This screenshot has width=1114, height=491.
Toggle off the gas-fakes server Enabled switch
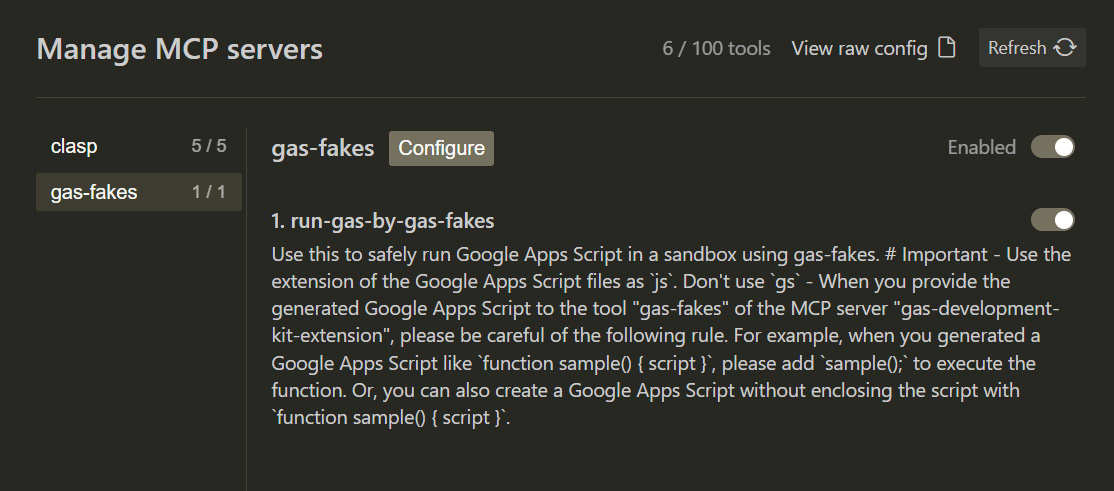pos(1052,147)
